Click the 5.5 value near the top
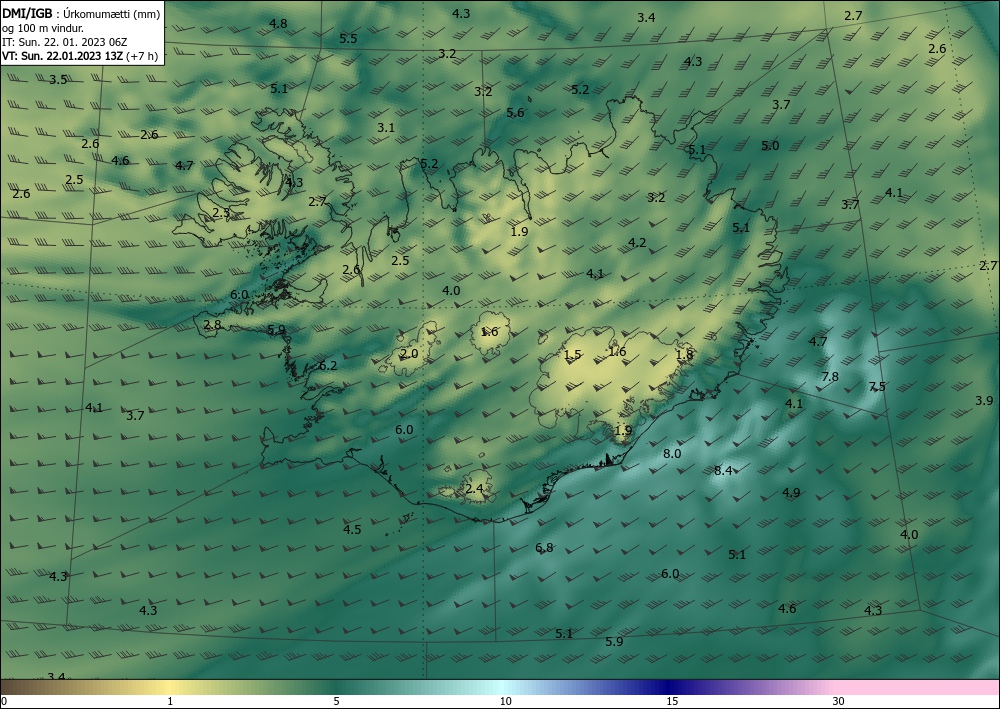Image resolution: width=1000 pixels, height=709 pixels. click(348, 39)
